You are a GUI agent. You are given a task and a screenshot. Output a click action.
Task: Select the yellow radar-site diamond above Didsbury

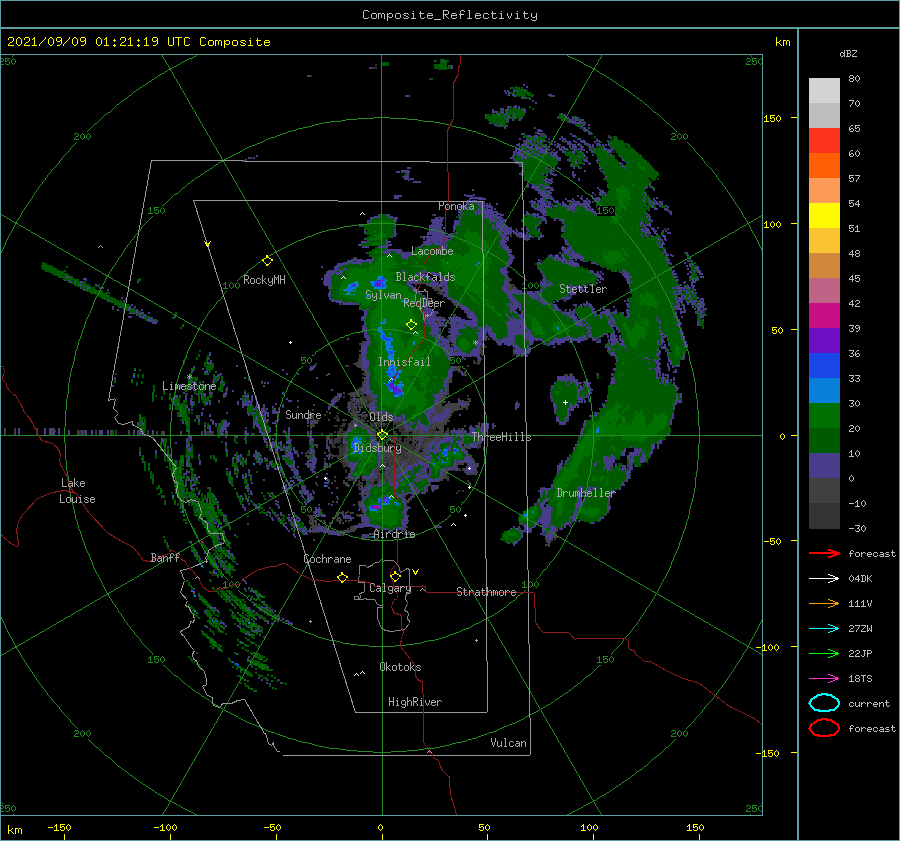(x=382, y=435)
